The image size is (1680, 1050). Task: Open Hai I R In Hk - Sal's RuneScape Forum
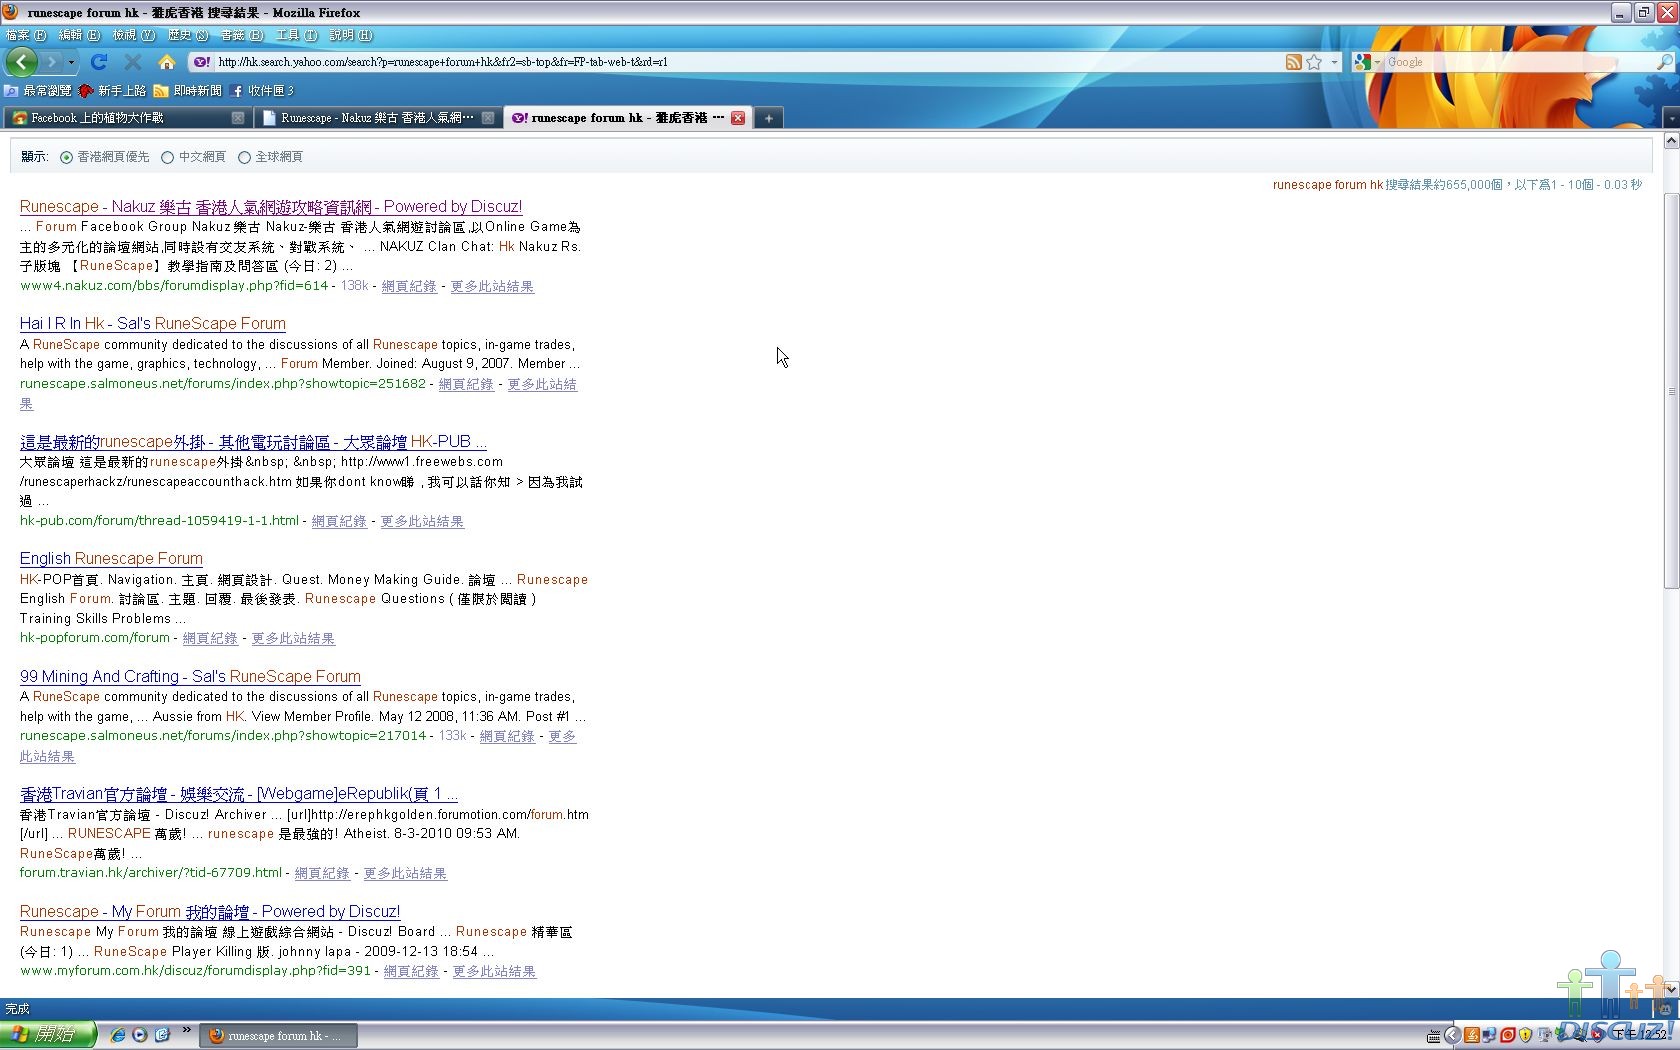(x=153, y=324)
